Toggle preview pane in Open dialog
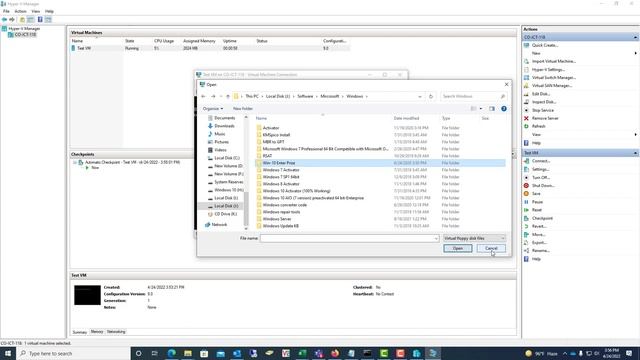The width and height of the screenshot is (640, 360). (x=492, y=109)
